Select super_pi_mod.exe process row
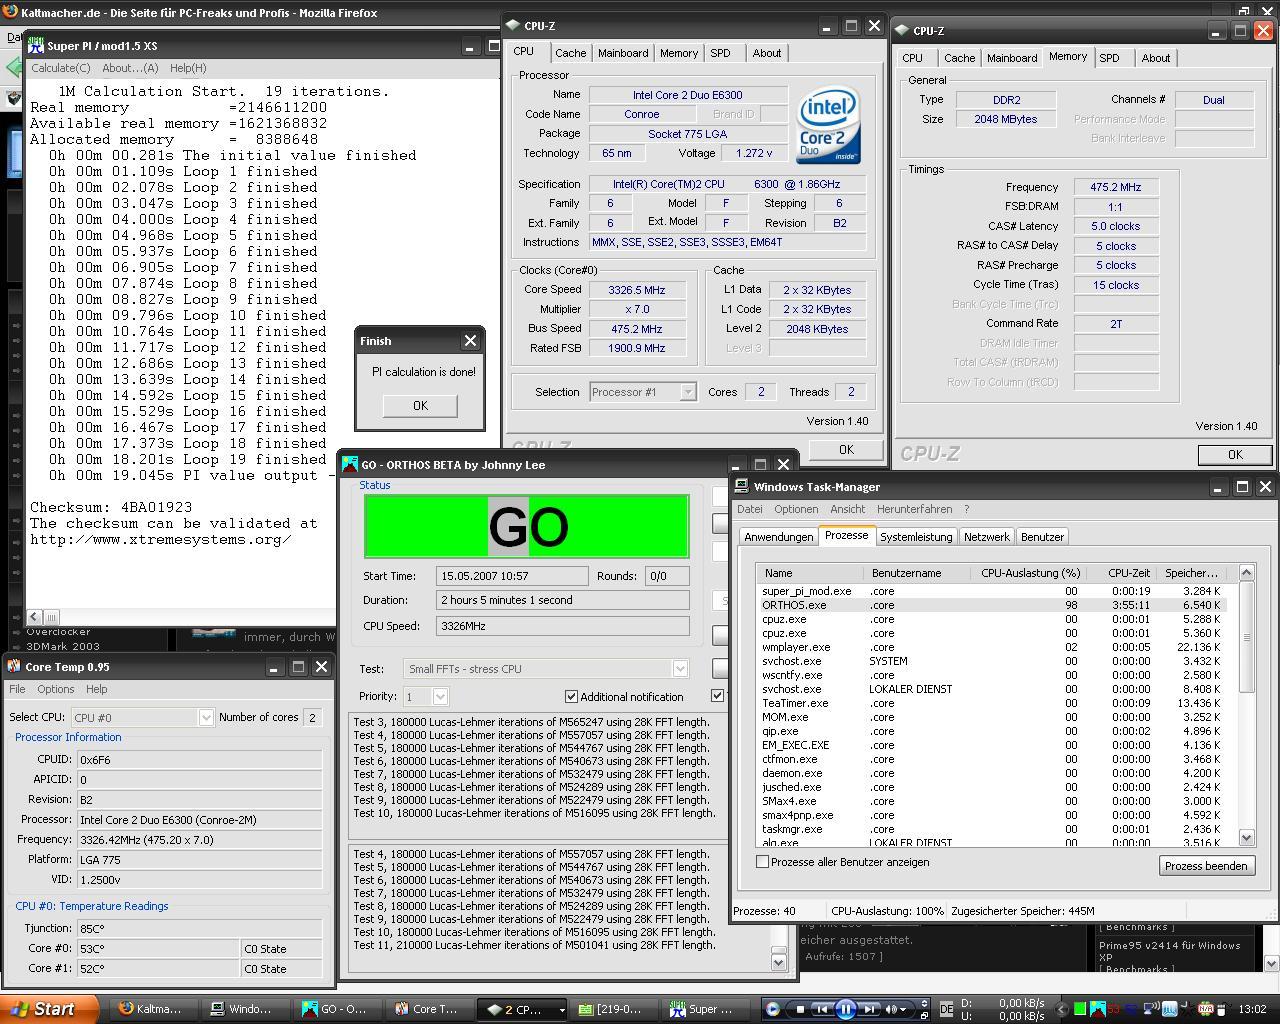Screen dimensions: 1280x1024 pyautogui.click(x=990, y=591)
